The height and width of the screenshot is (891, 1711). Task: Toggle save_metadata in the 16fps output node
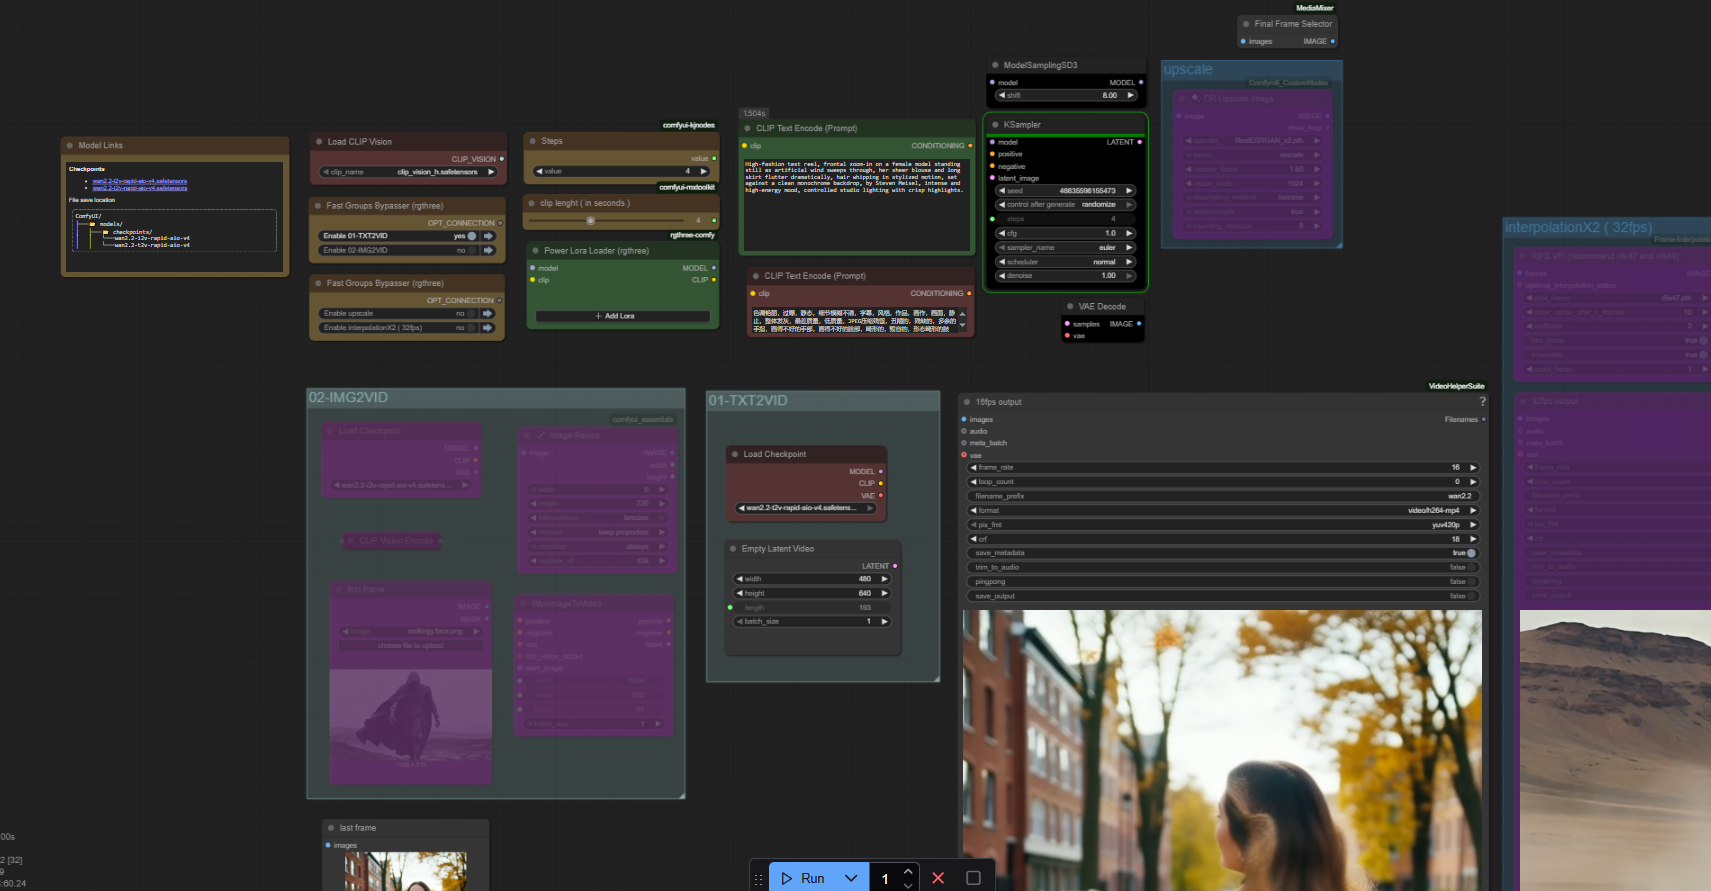click(1471, 553)
